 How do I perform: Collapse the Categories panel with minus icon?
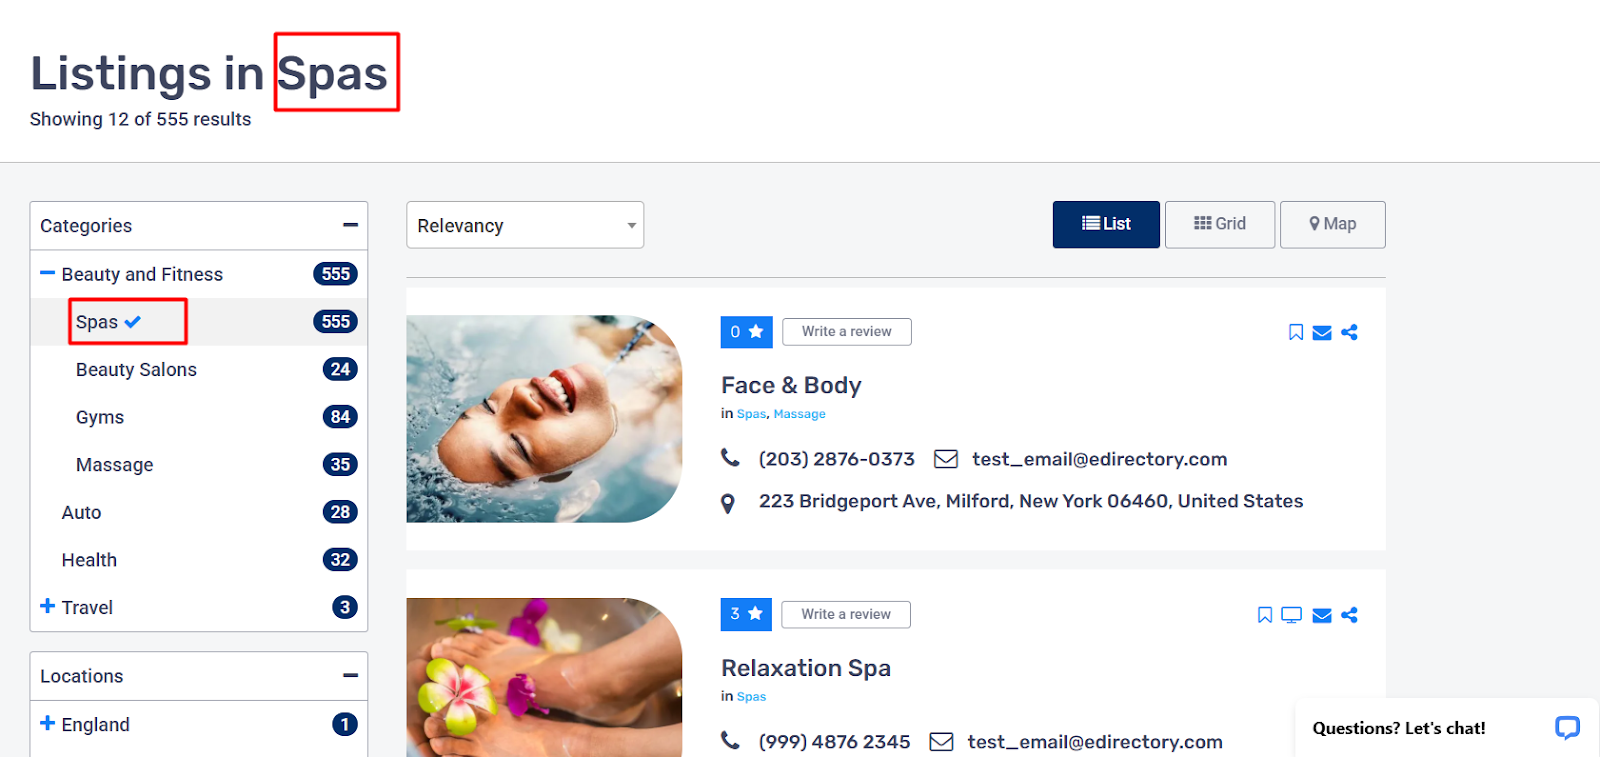point(350,225)
